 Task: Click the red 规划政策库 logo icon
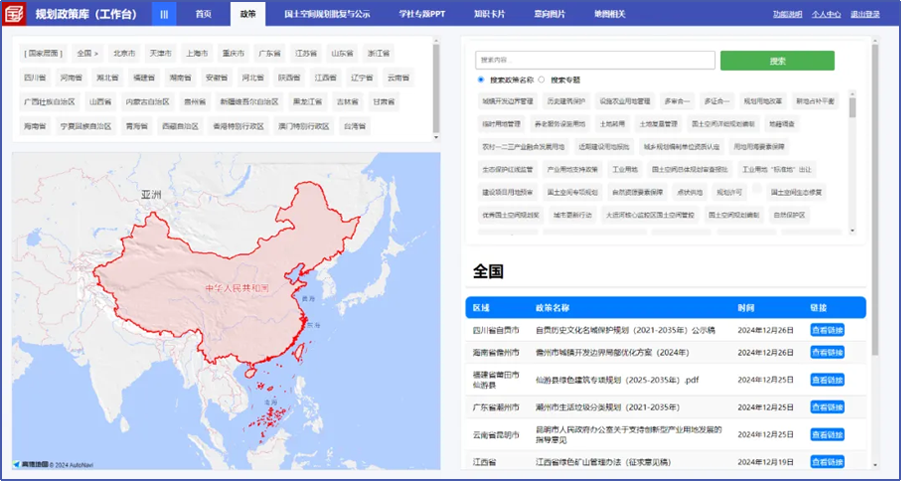click(x=14, y=14)
